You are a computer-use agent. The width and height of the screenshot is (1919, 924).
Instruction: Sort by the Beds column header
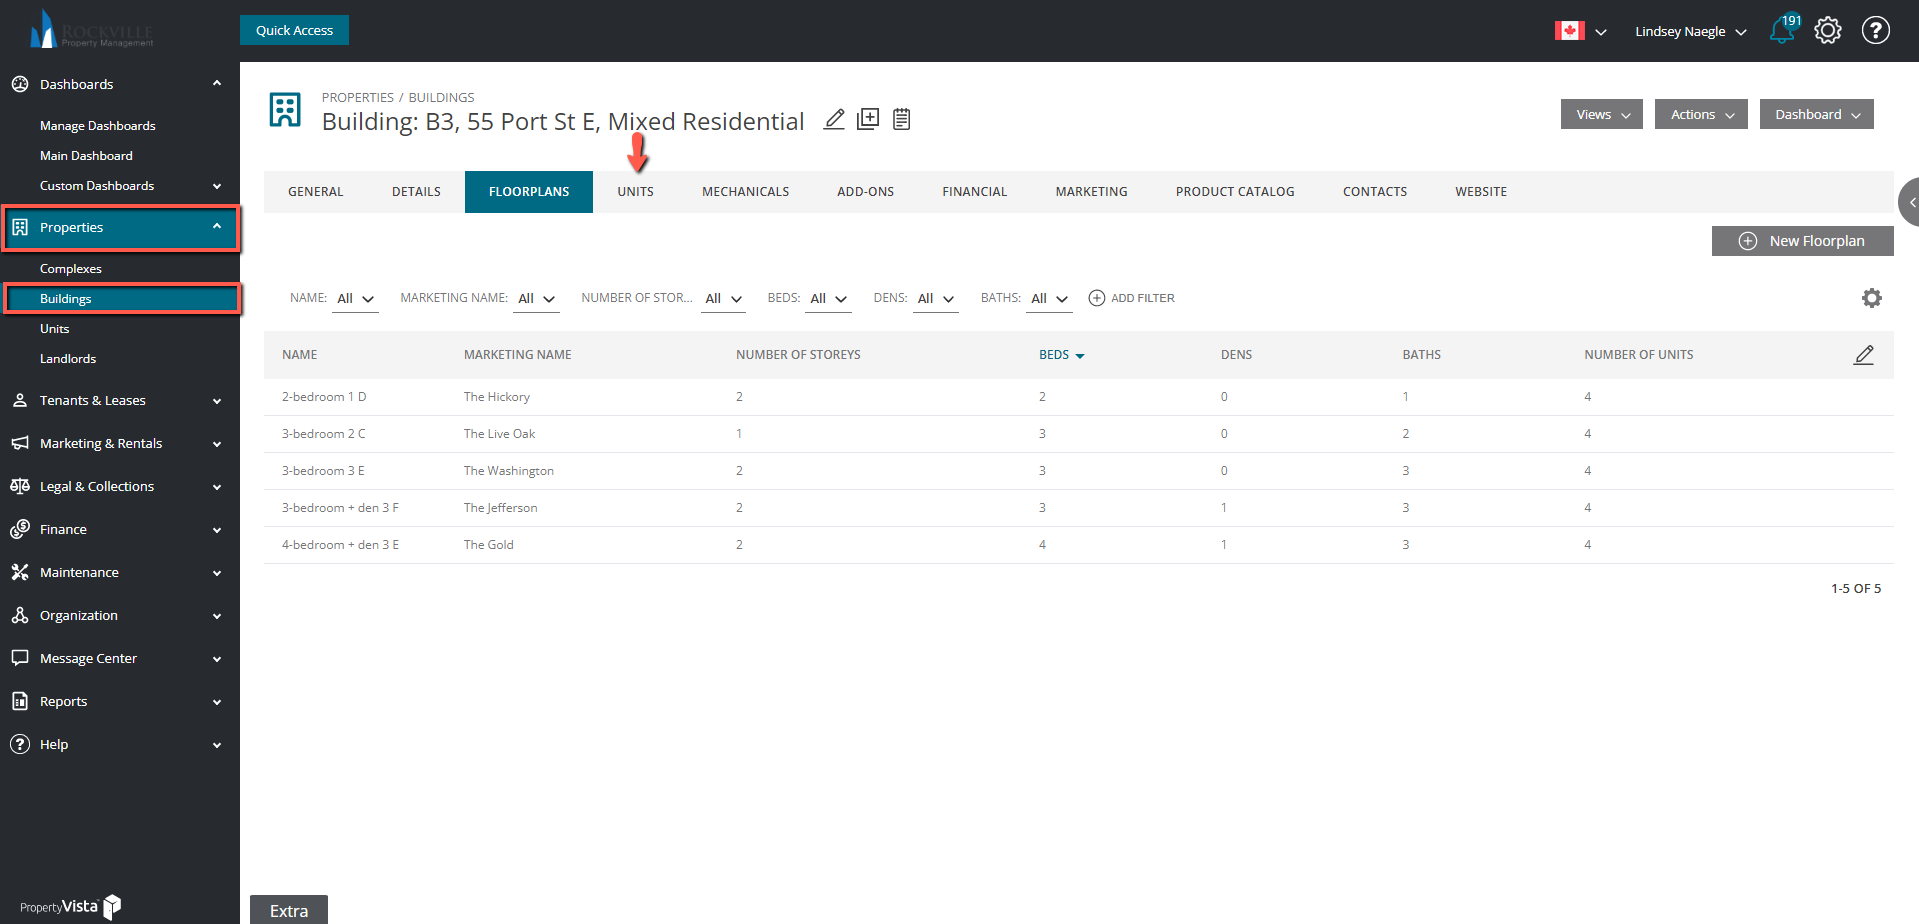tap(1061, 355)
